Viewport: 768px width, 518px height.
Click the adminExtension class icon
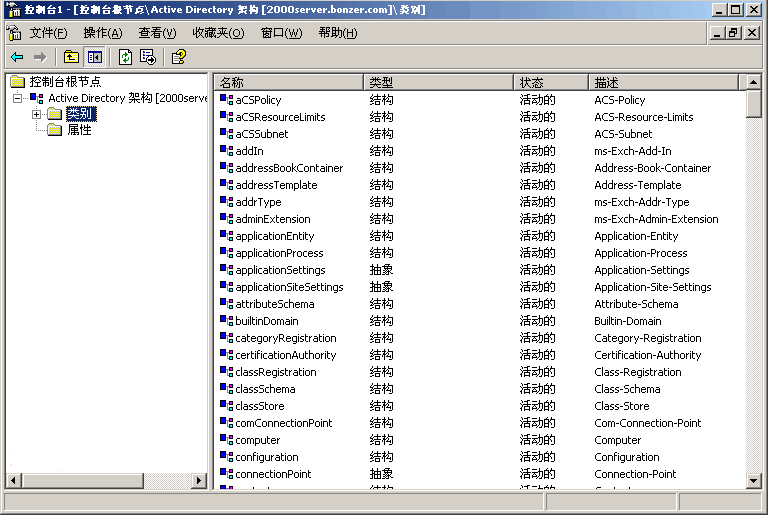click(x=226, y=219)
